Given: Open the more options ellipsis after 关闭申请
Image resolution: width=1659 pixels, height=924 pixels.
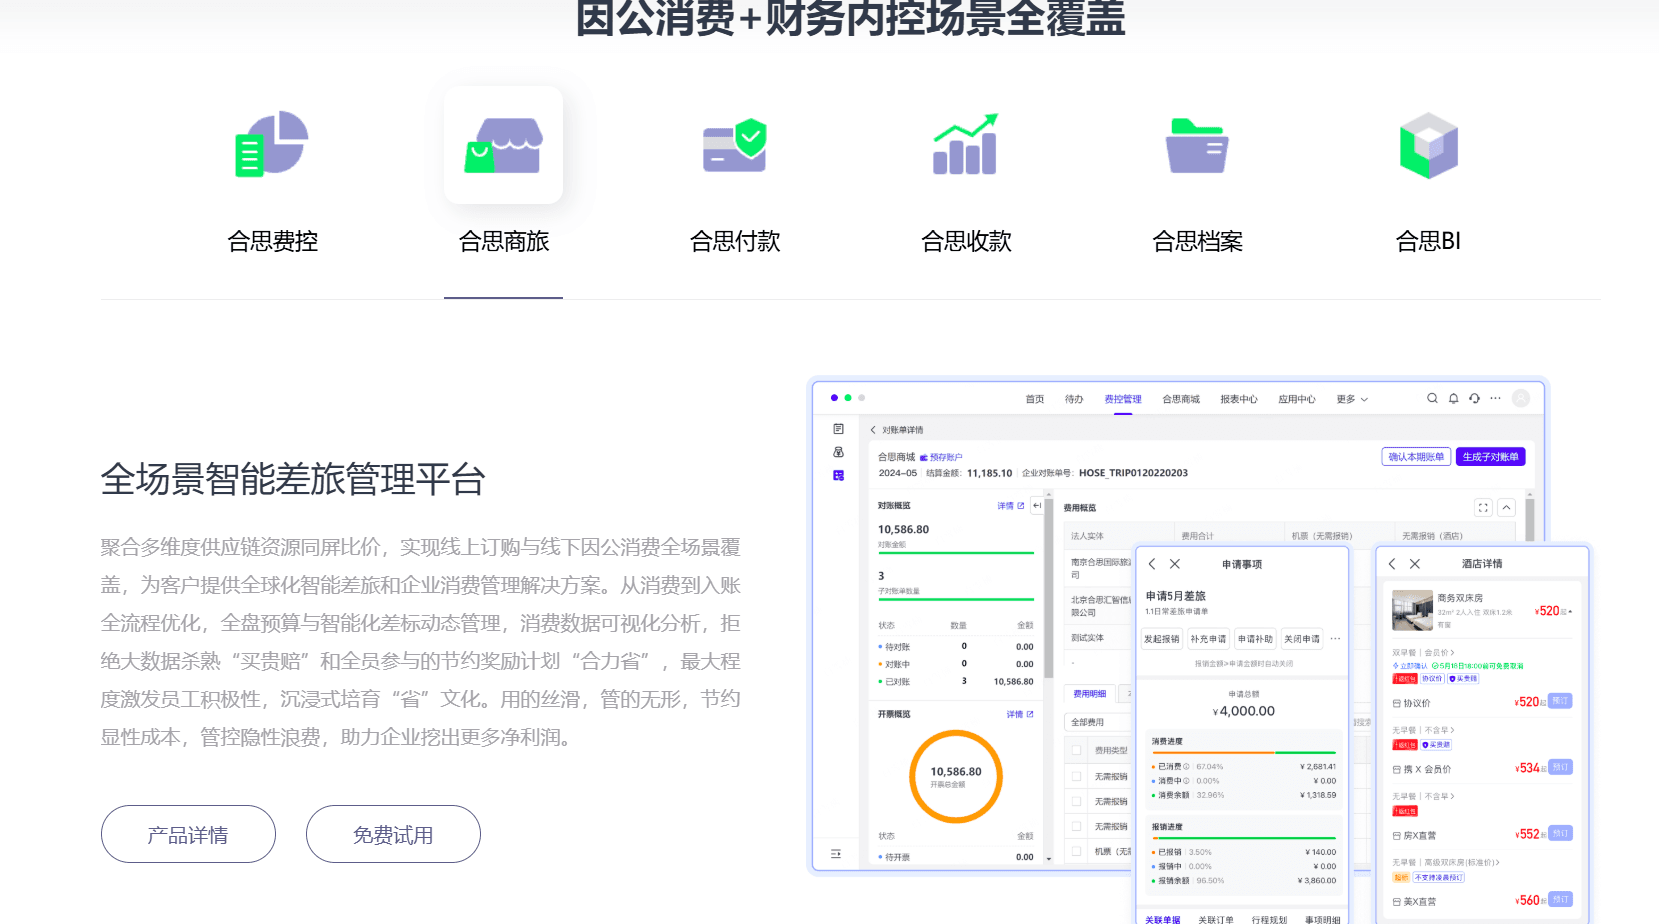Looking at the screenshot, I should tap(1335, 639).
